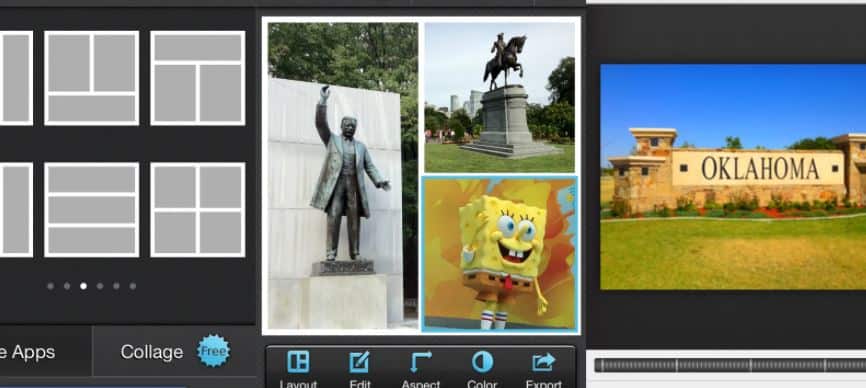Pick the two-by-two grid layout
866x388 pixels.
pyautogui.click(x=198, y=210)
